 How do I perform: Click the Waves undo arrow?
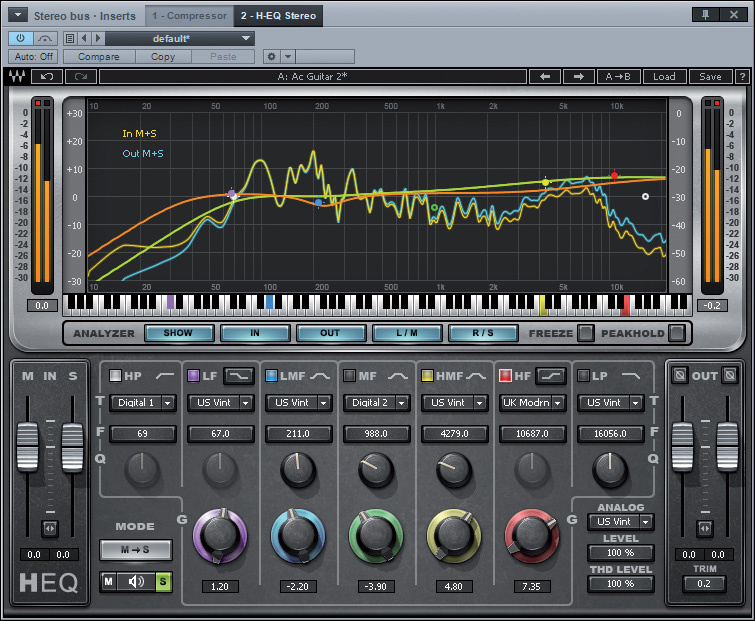pos(47,76)
